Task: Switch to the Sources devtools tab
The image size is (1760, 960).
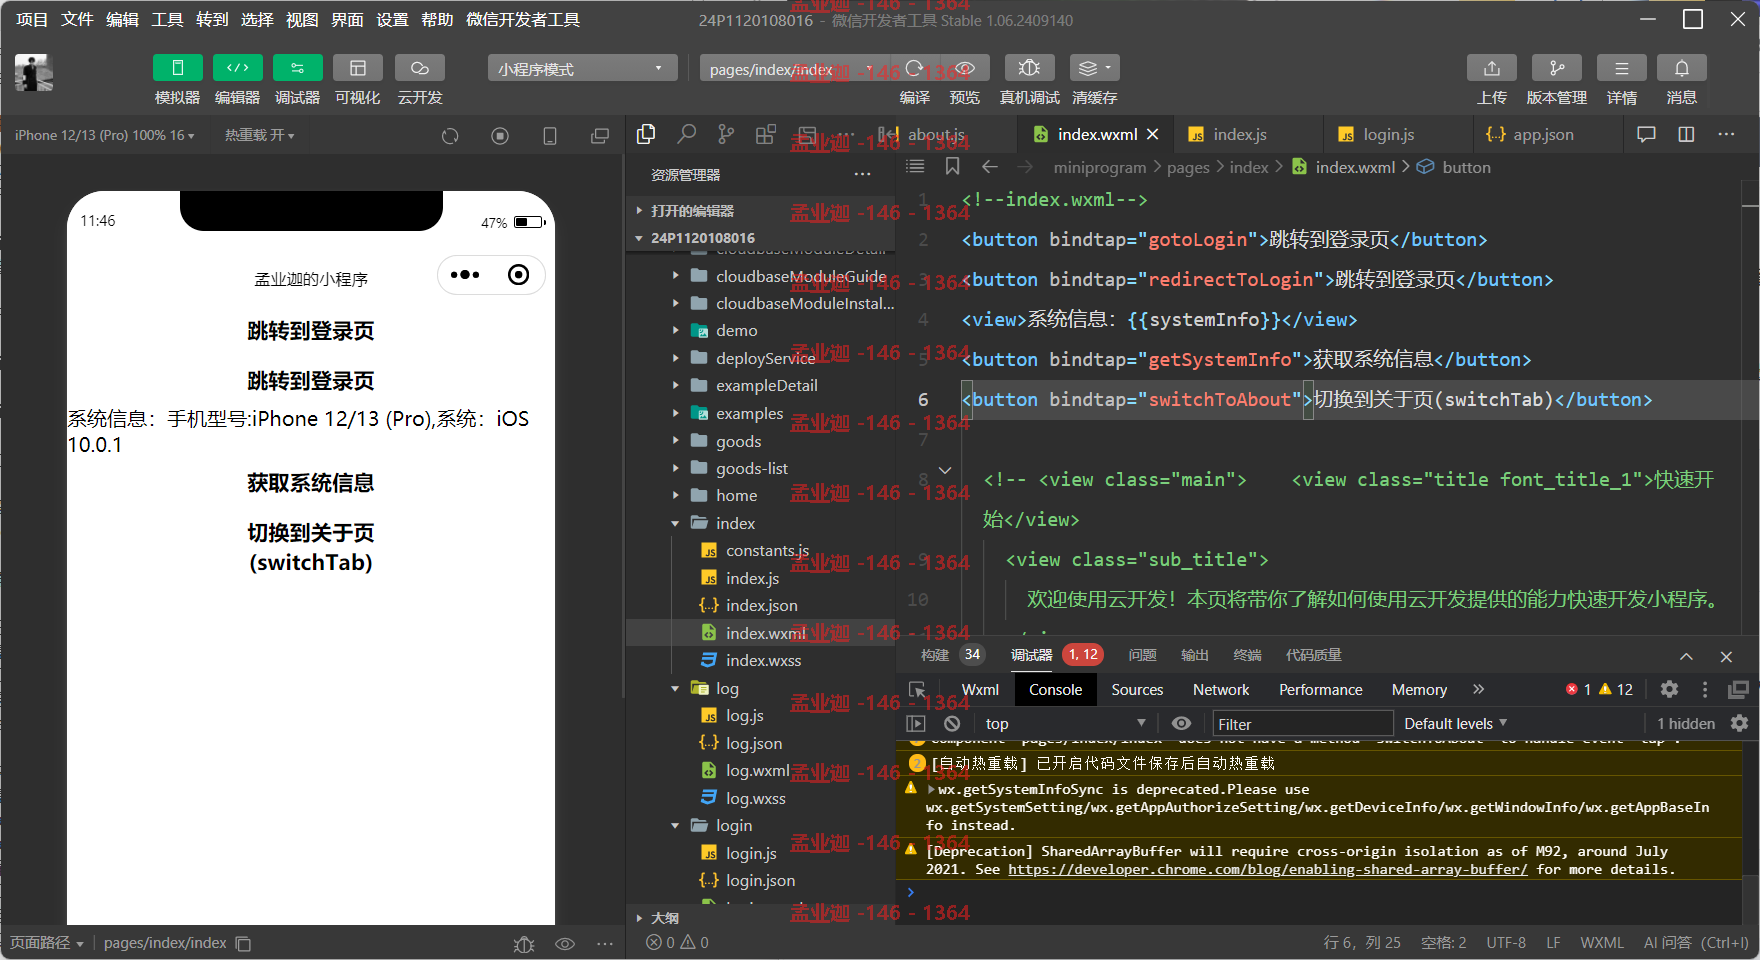Action: [1137, 690]
